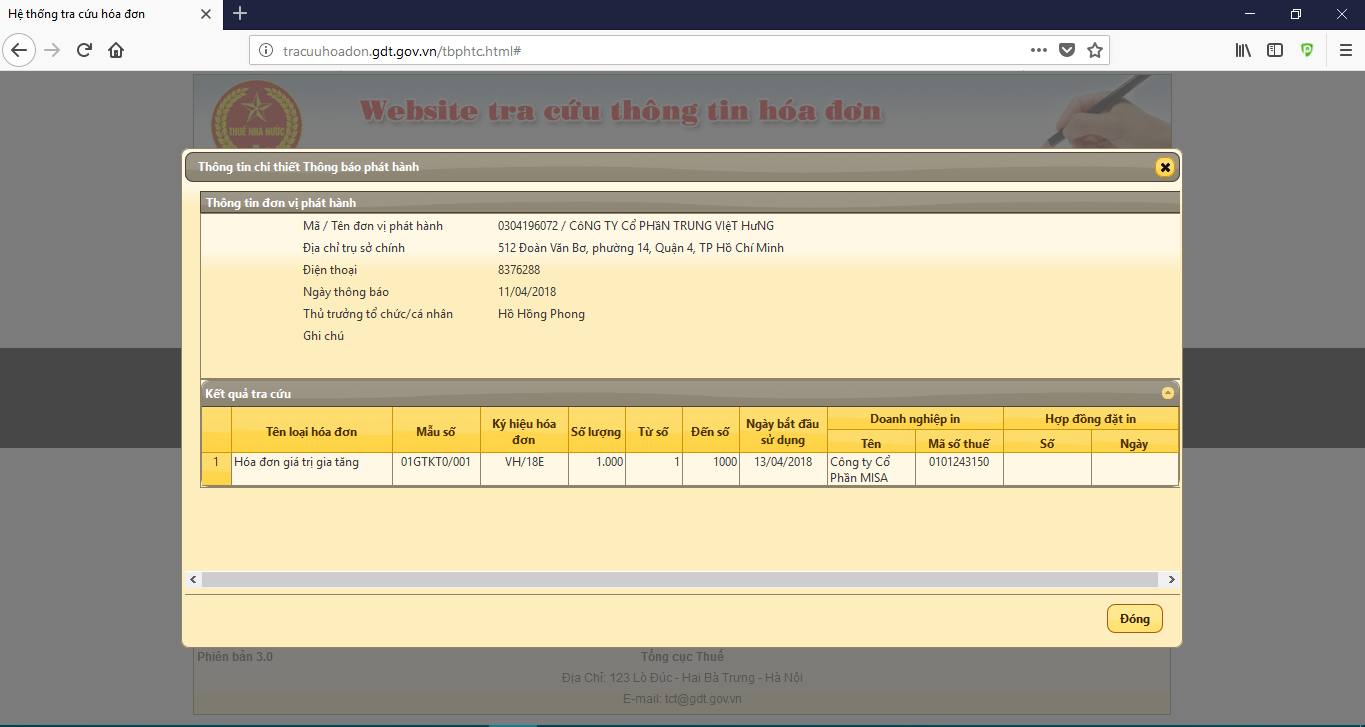Click the Tên loại hóa đơn column header

pos(311,432)
